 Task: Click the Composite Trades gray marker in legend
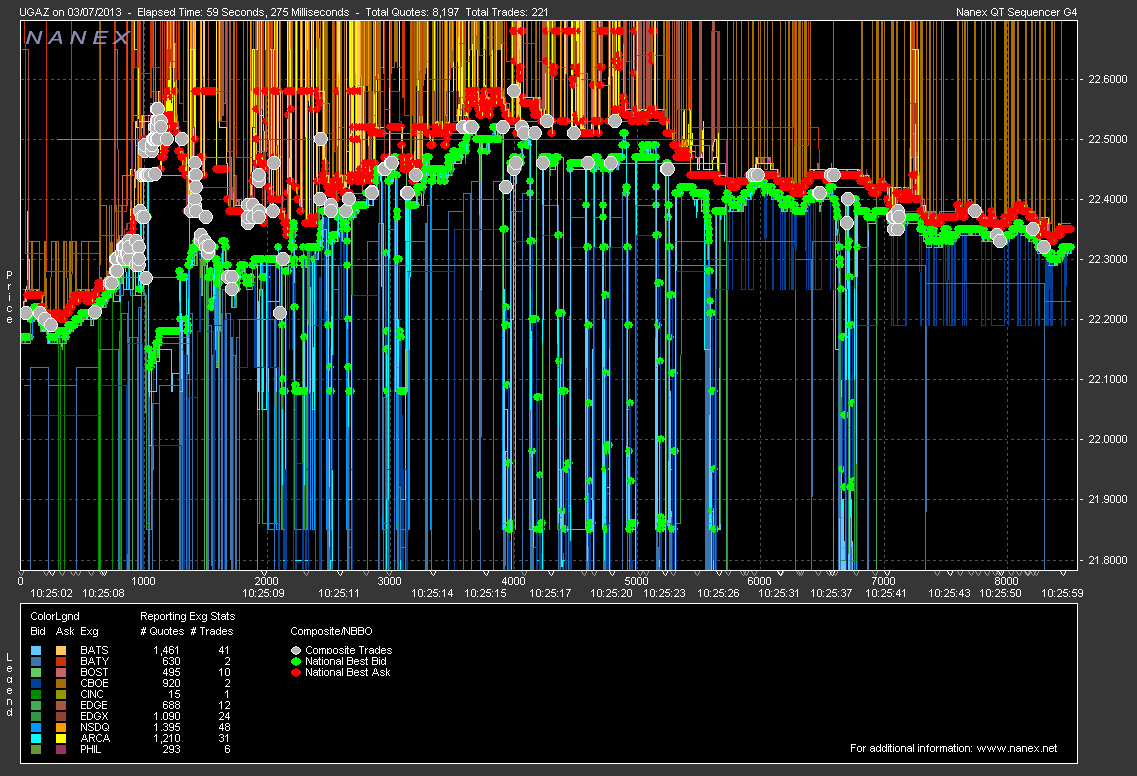296,651
